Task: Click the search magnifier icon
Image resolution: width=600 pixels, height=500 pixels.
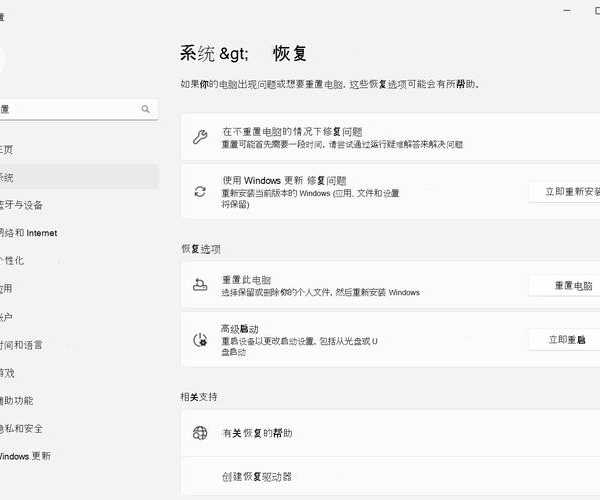Action: tap(145, 109)
